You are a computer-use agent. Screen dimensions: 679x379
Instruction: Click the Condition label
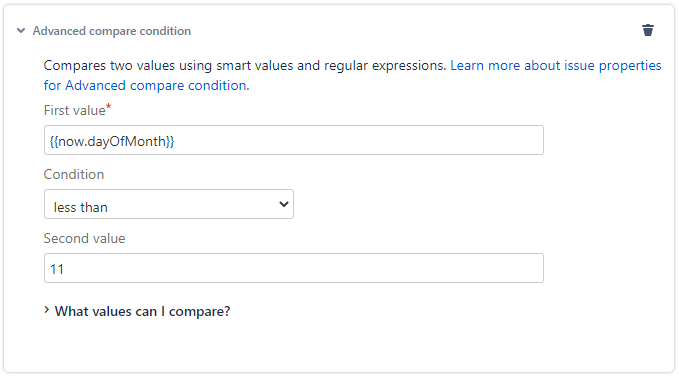(74, 174)
